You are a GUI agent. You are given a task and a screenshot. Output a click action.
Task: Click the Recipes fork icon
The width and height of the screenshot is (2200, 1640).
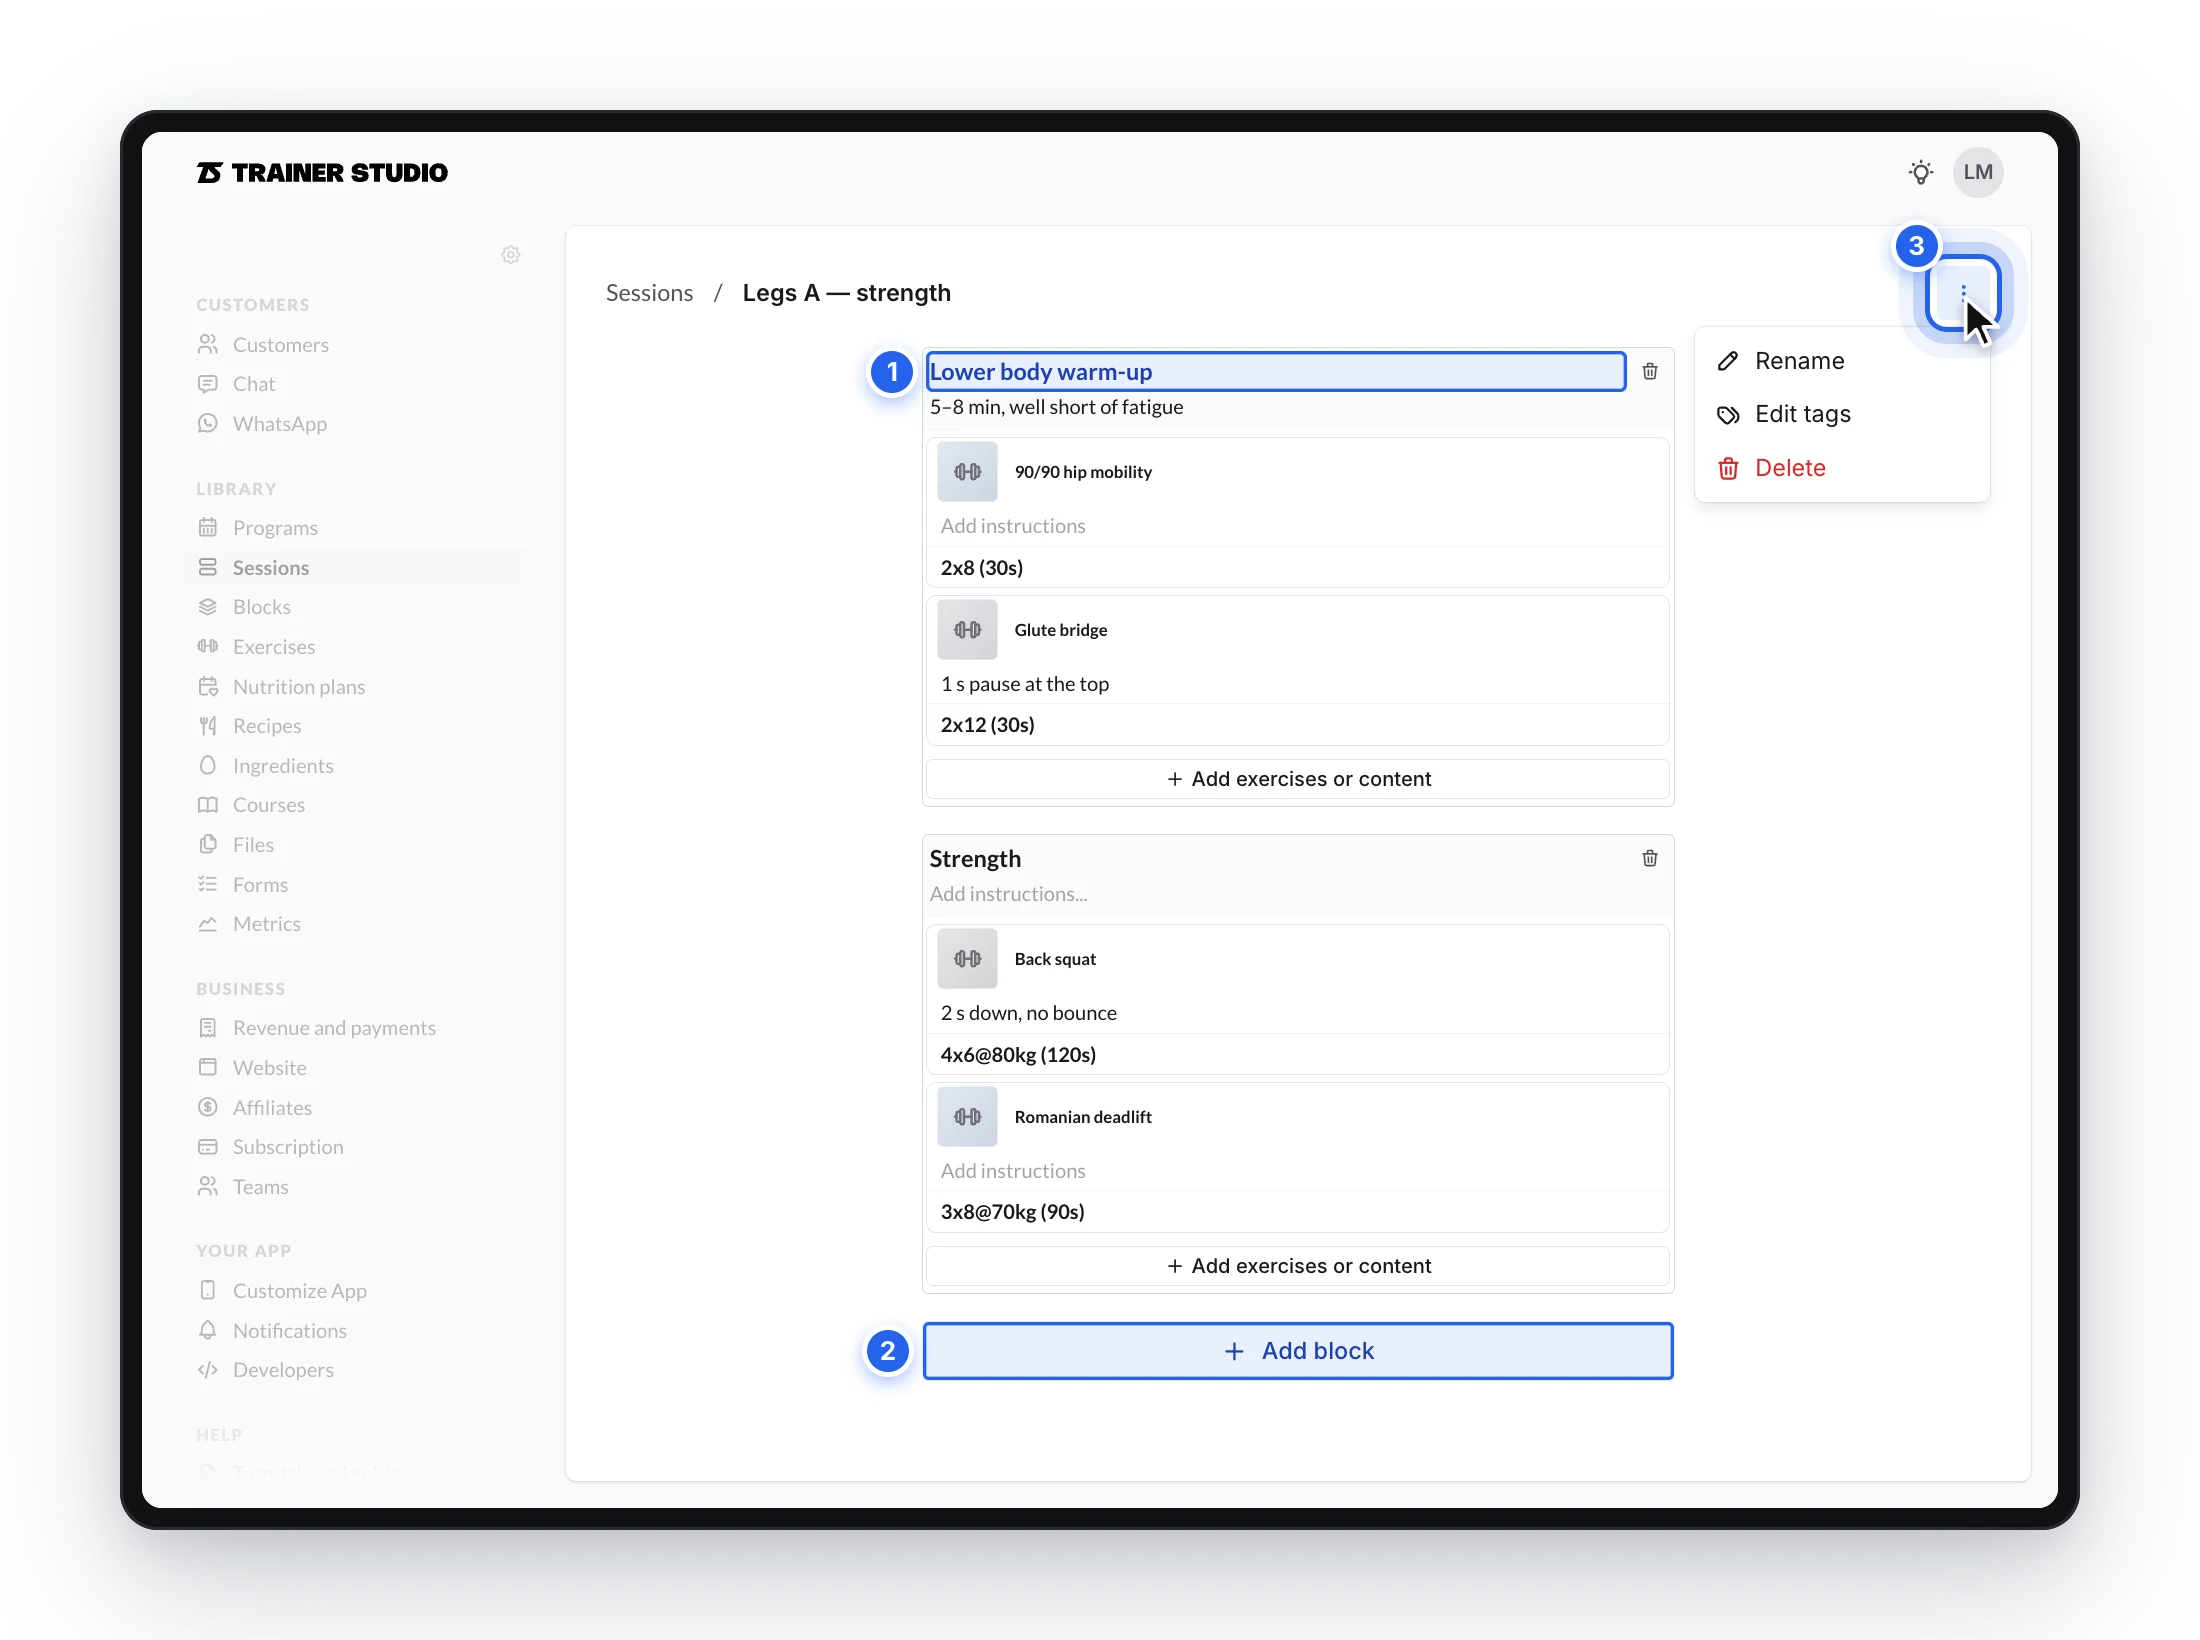click(x=208, y=726)
